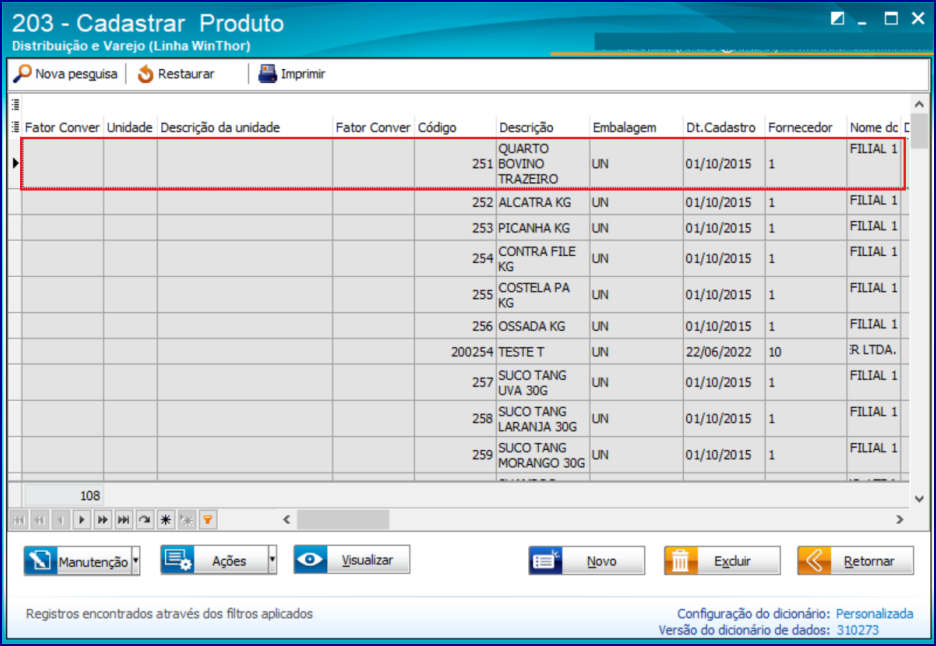
Task: Select the QUARTO BOVINO TRAZEIRO cell
Action: tap(543, 164)
